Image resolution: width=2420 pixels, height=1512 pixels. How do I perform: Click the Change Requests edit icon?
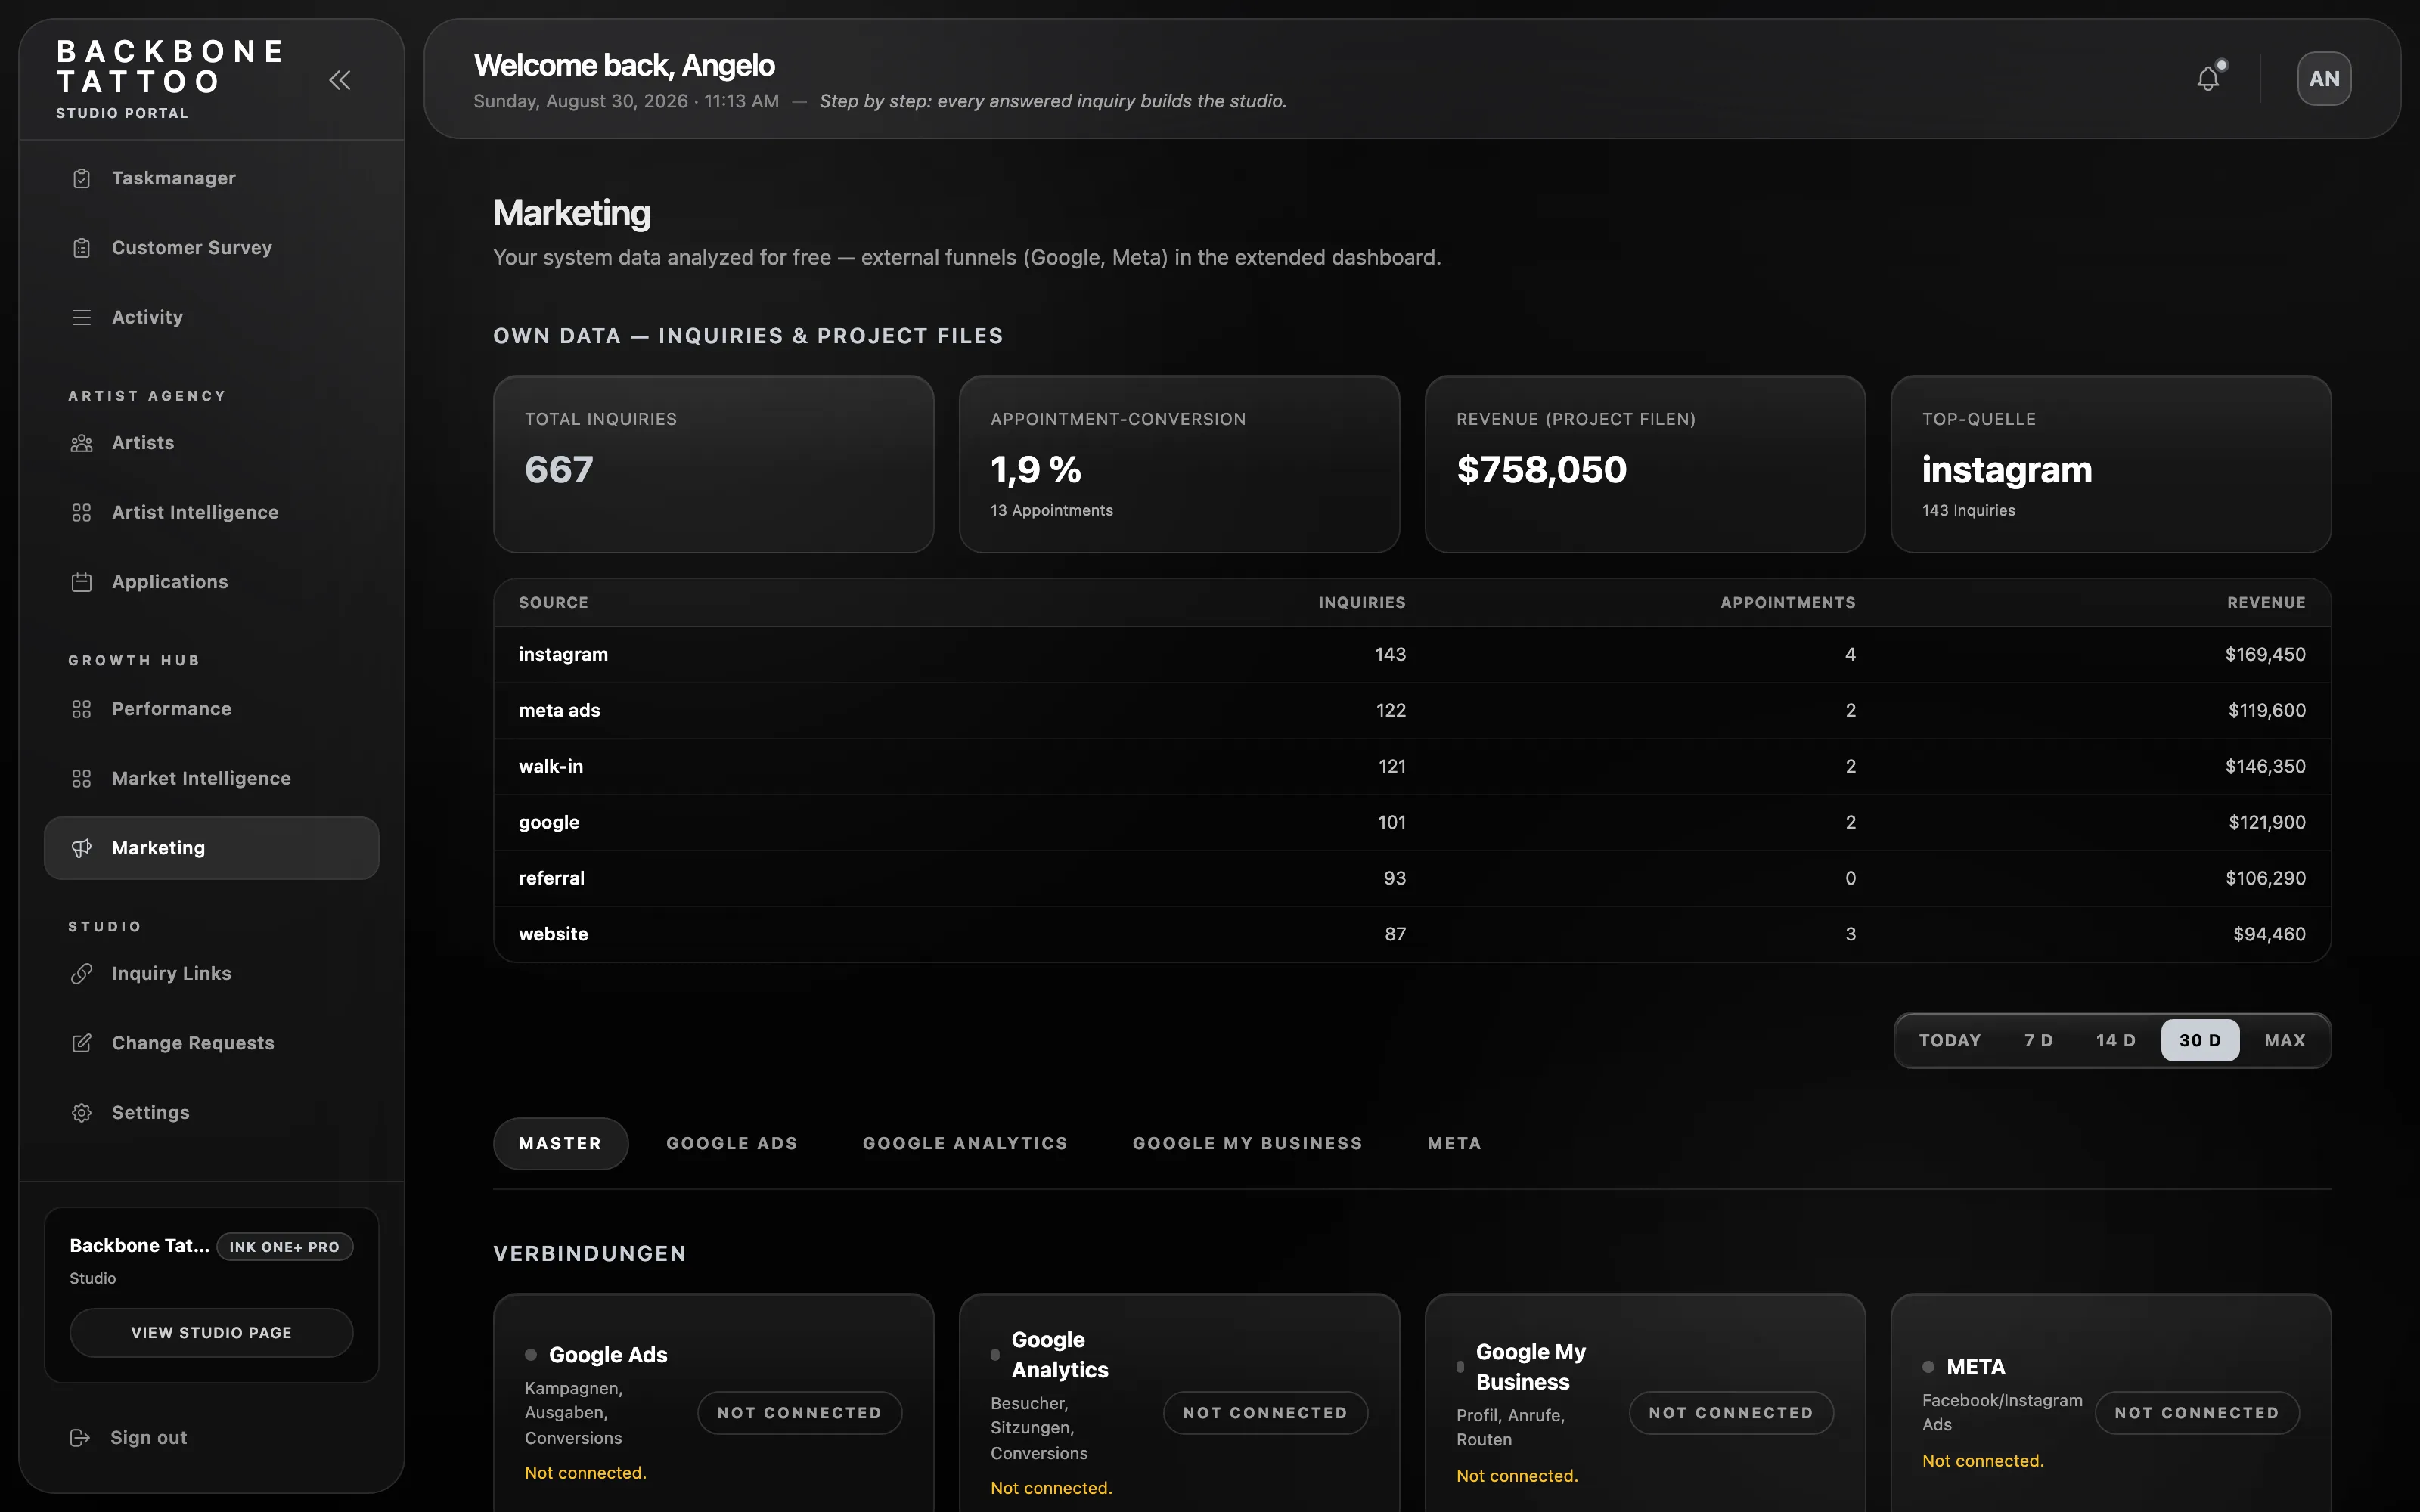tap(82, 1043)
